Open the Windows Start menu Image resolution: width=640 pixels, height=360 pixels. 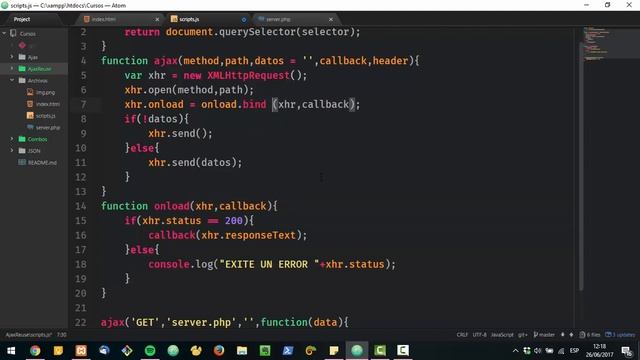(x=11, y=351)
